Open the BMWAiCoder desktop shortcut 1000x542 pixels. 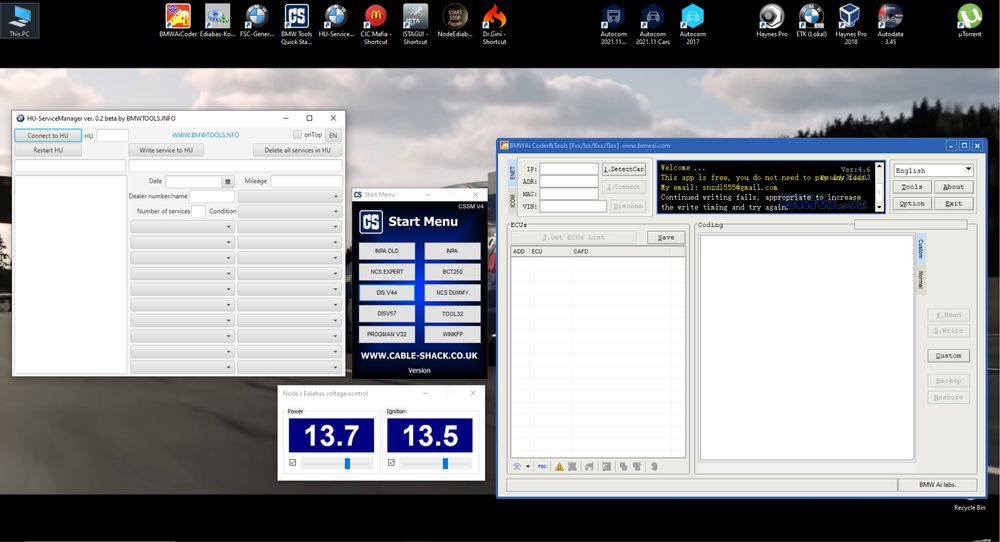click(178, 17)
